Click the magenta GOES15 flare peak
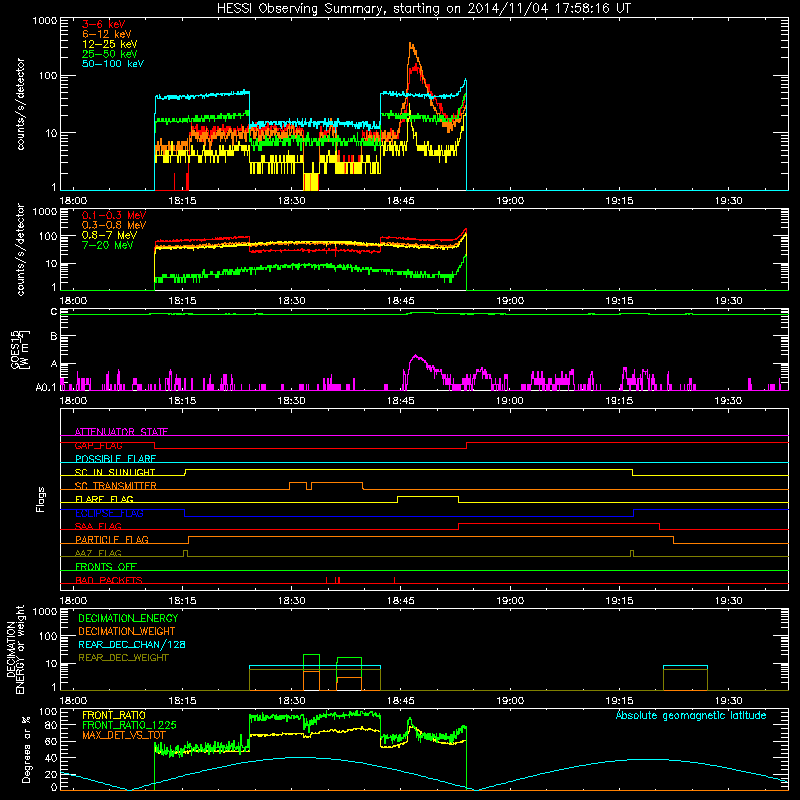 416,356
